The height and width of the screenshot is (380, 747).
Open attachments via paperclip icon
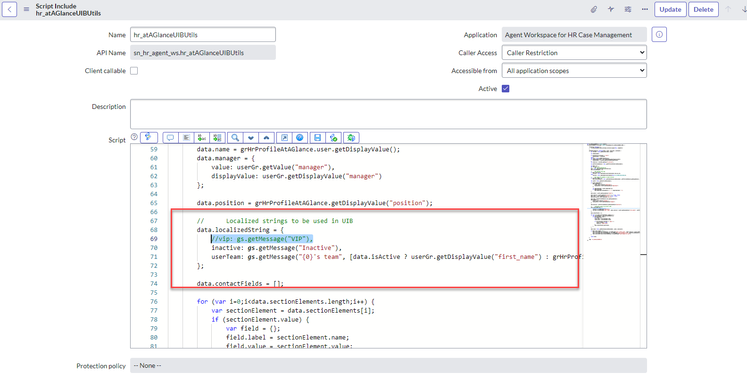click(594, 10)
